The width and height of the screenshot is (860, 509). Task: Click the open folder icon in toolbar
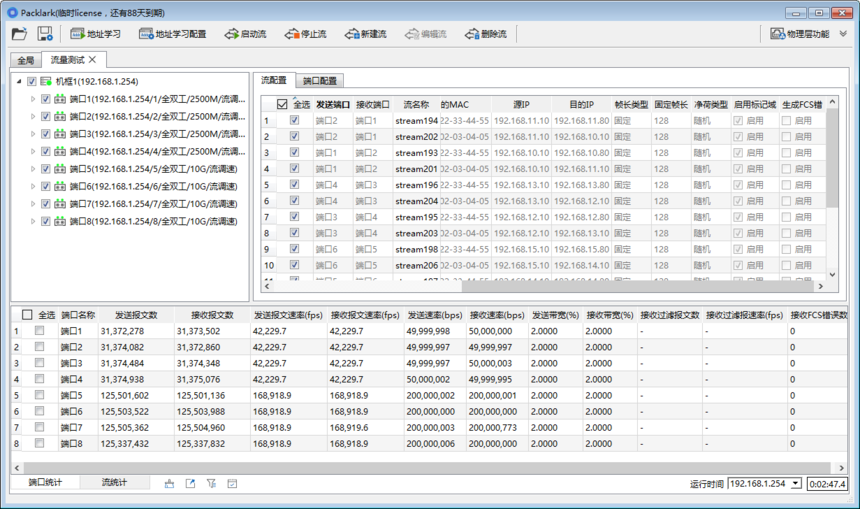pos(19,34)
